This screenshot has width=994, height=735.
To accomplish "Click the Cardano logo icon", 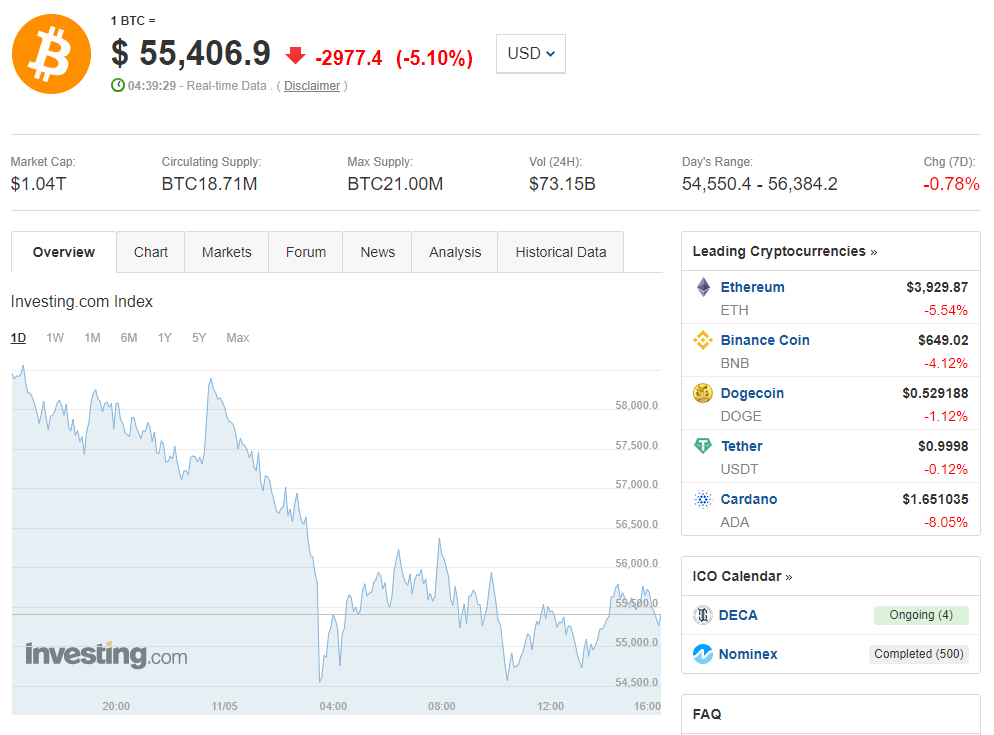I will pyautogui.click(x=702, y=499).
